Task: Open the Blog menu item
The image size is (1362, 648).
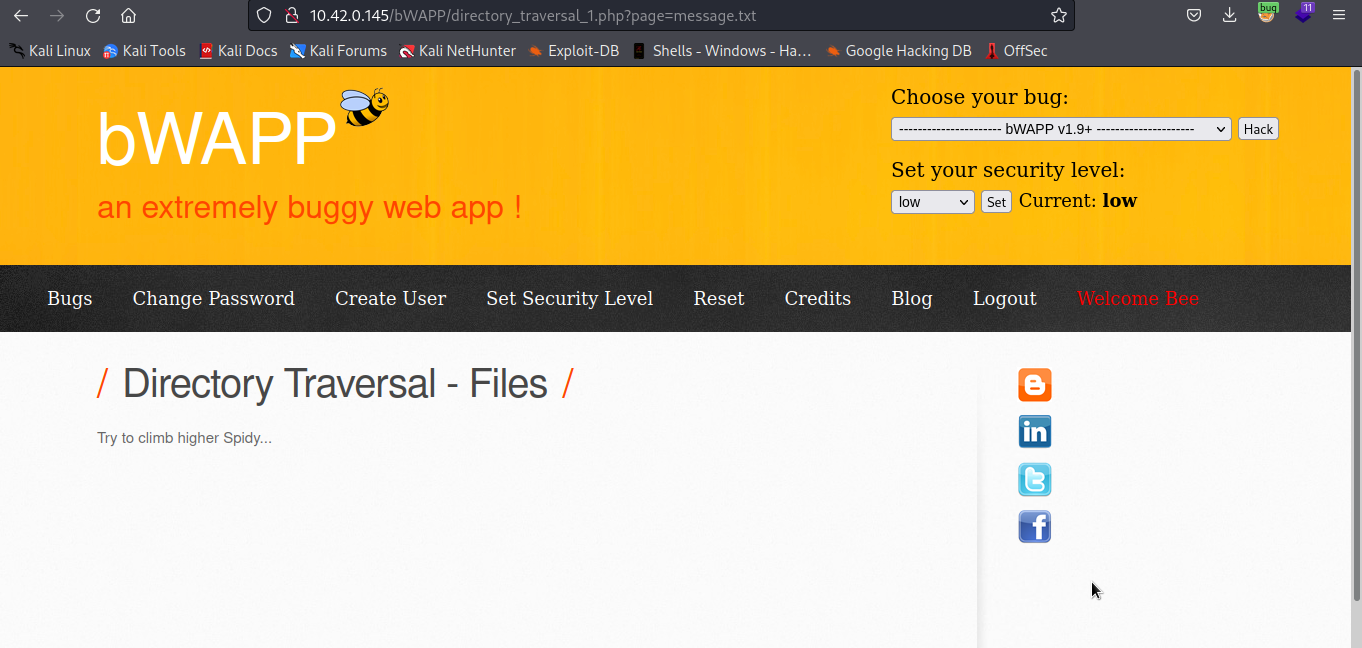Action: [x=912, y=298]
